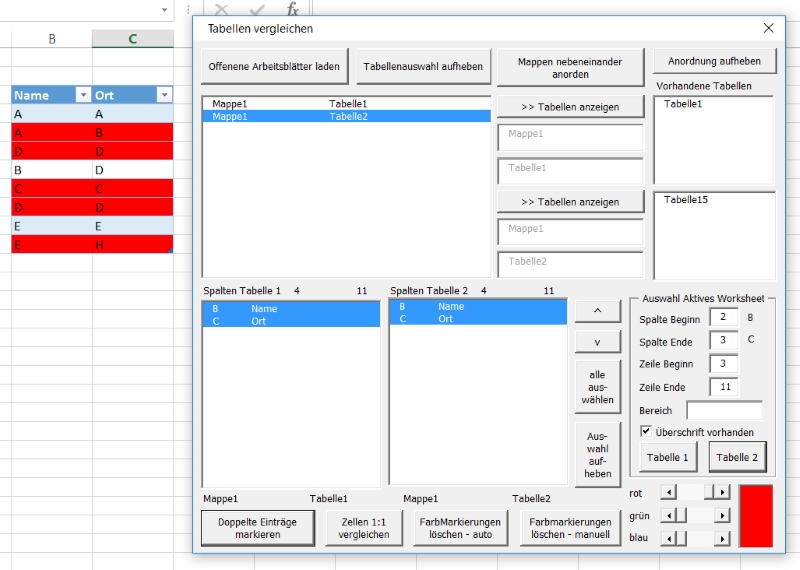Select column C header in spreadsheet
Viewport: 800px width, 570px height.
pos(132,39)
